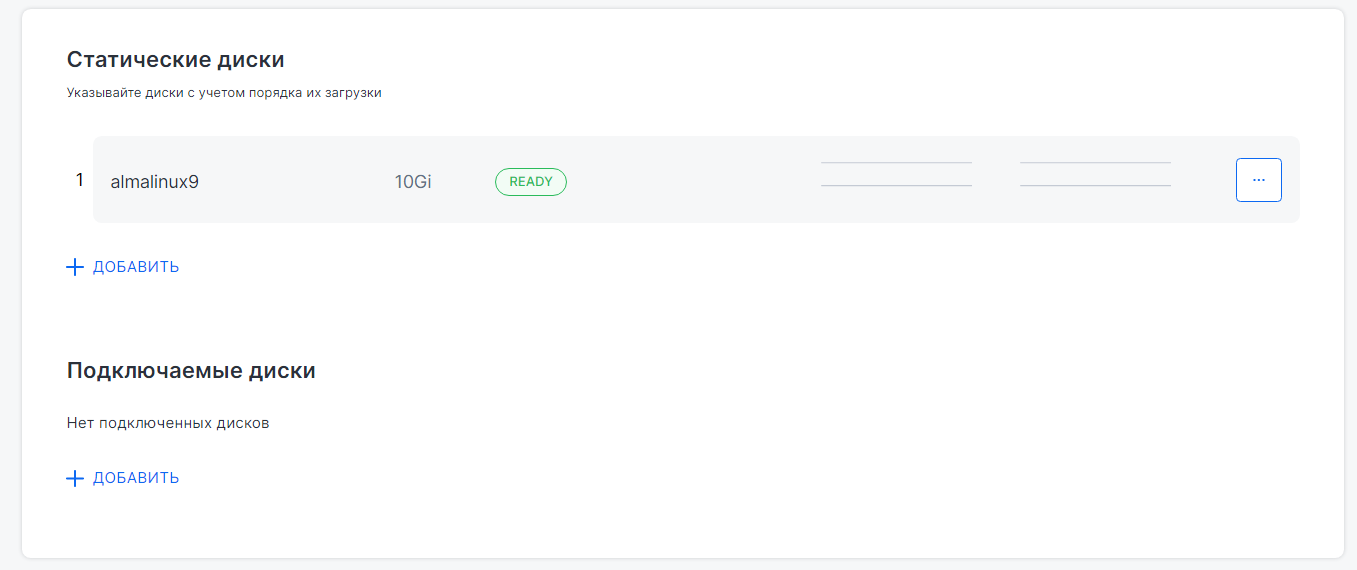Click the Нет подключенных дисков message
This screenshot has width=1357, height=570.
point(168,423)
